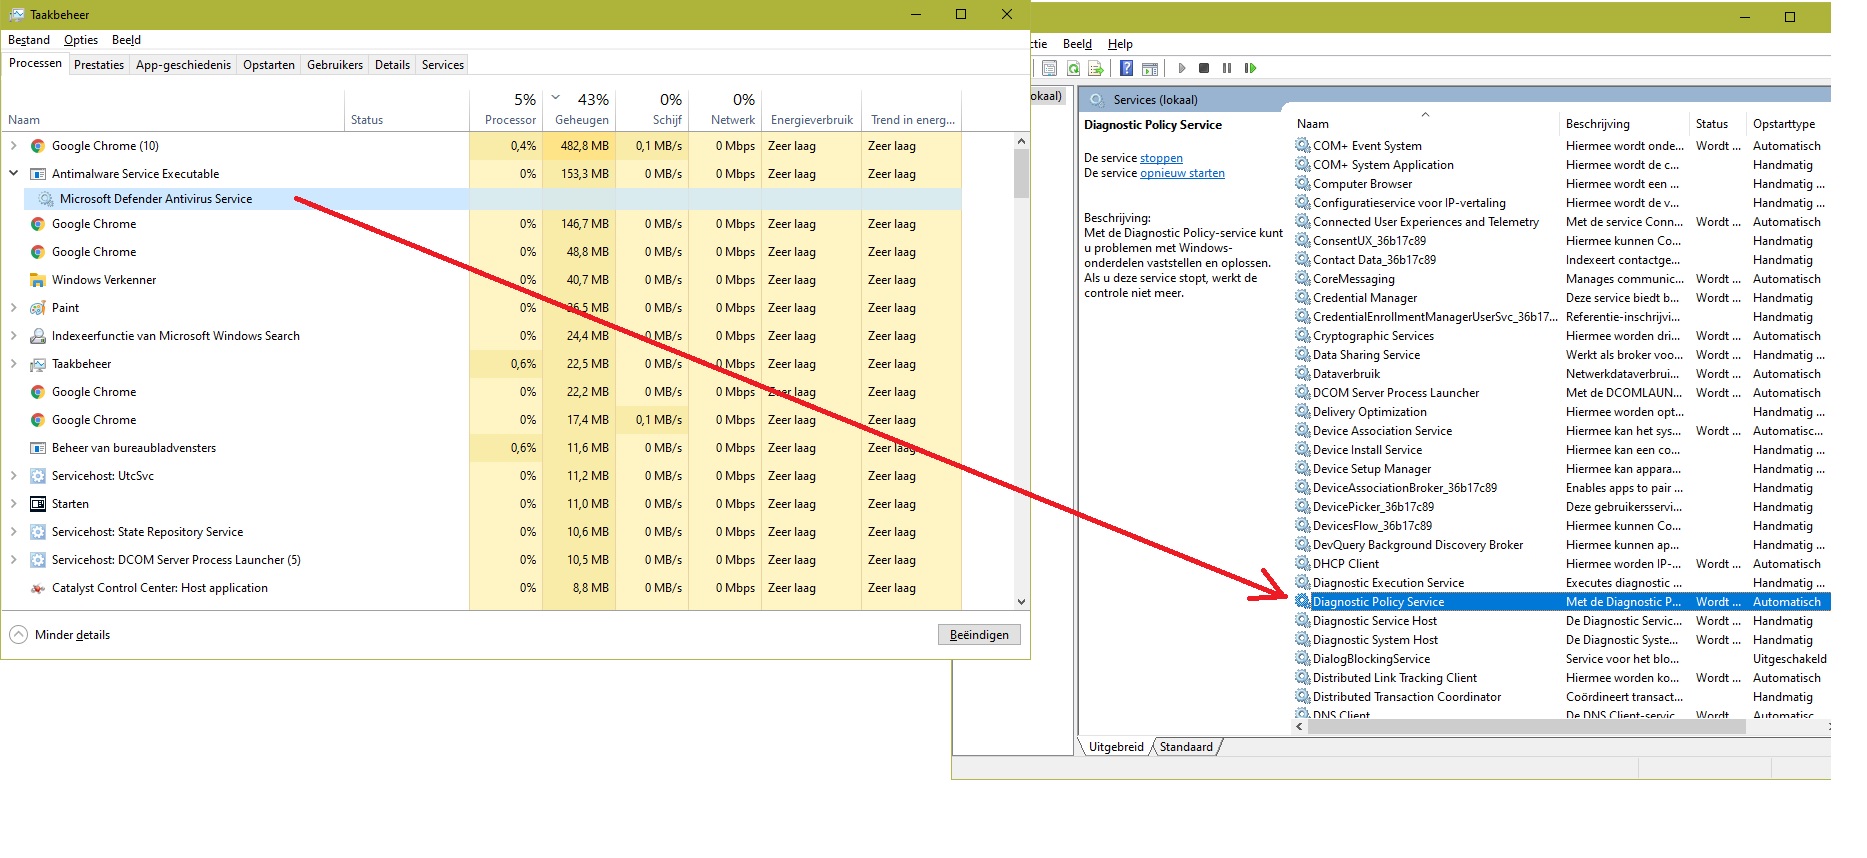This screenshot has height=858, width=1867.
Task: Click the Taakbeheer title bar app icon
Action: coord(17,14)
